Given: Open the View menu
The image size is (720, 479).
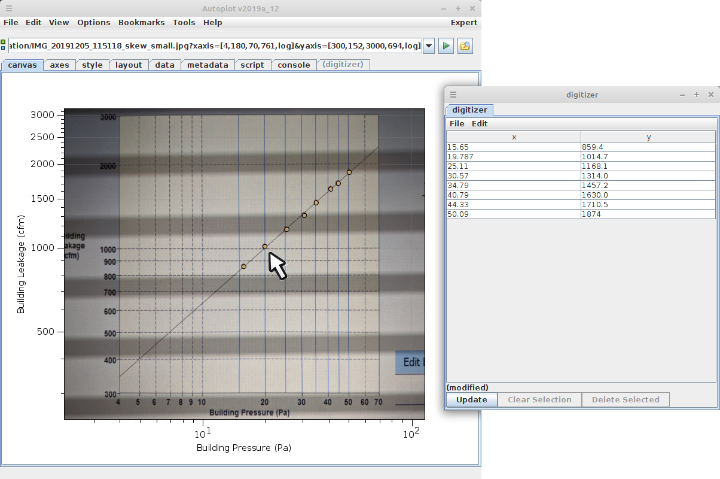Looking at the screenshot, I should pos(59,23).
